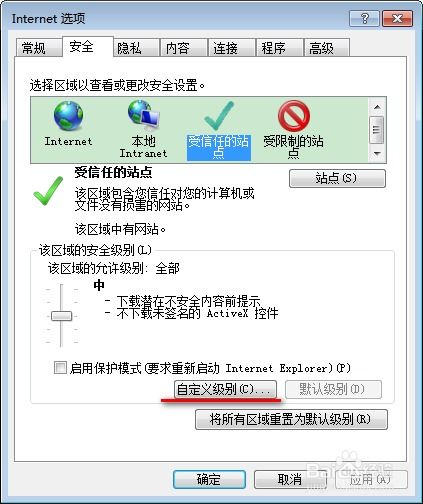Select the 受信任的站点 green checkmark zone
423x504 pixels.
pos(219,130)
